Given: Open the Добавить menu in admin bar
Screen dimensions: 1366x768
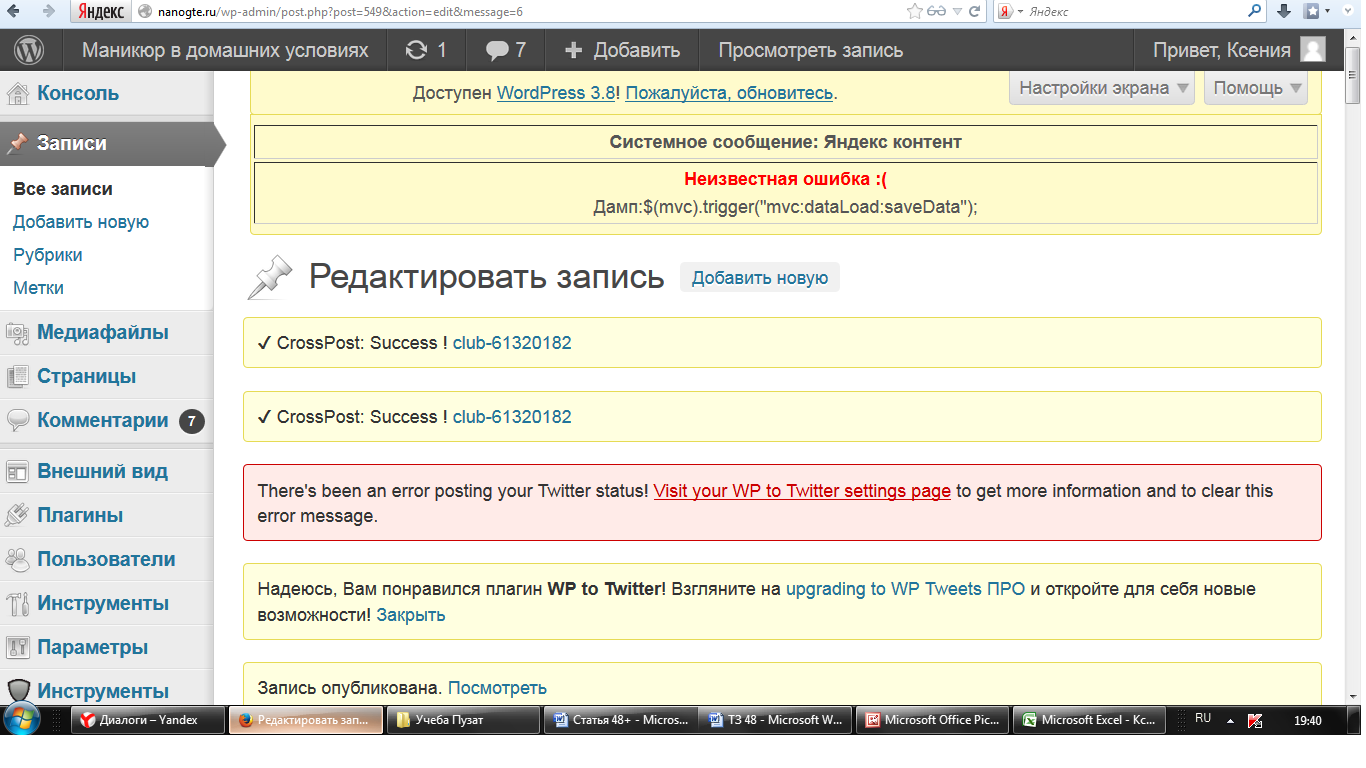Looking at the screenshot, I should pos(622,50).
